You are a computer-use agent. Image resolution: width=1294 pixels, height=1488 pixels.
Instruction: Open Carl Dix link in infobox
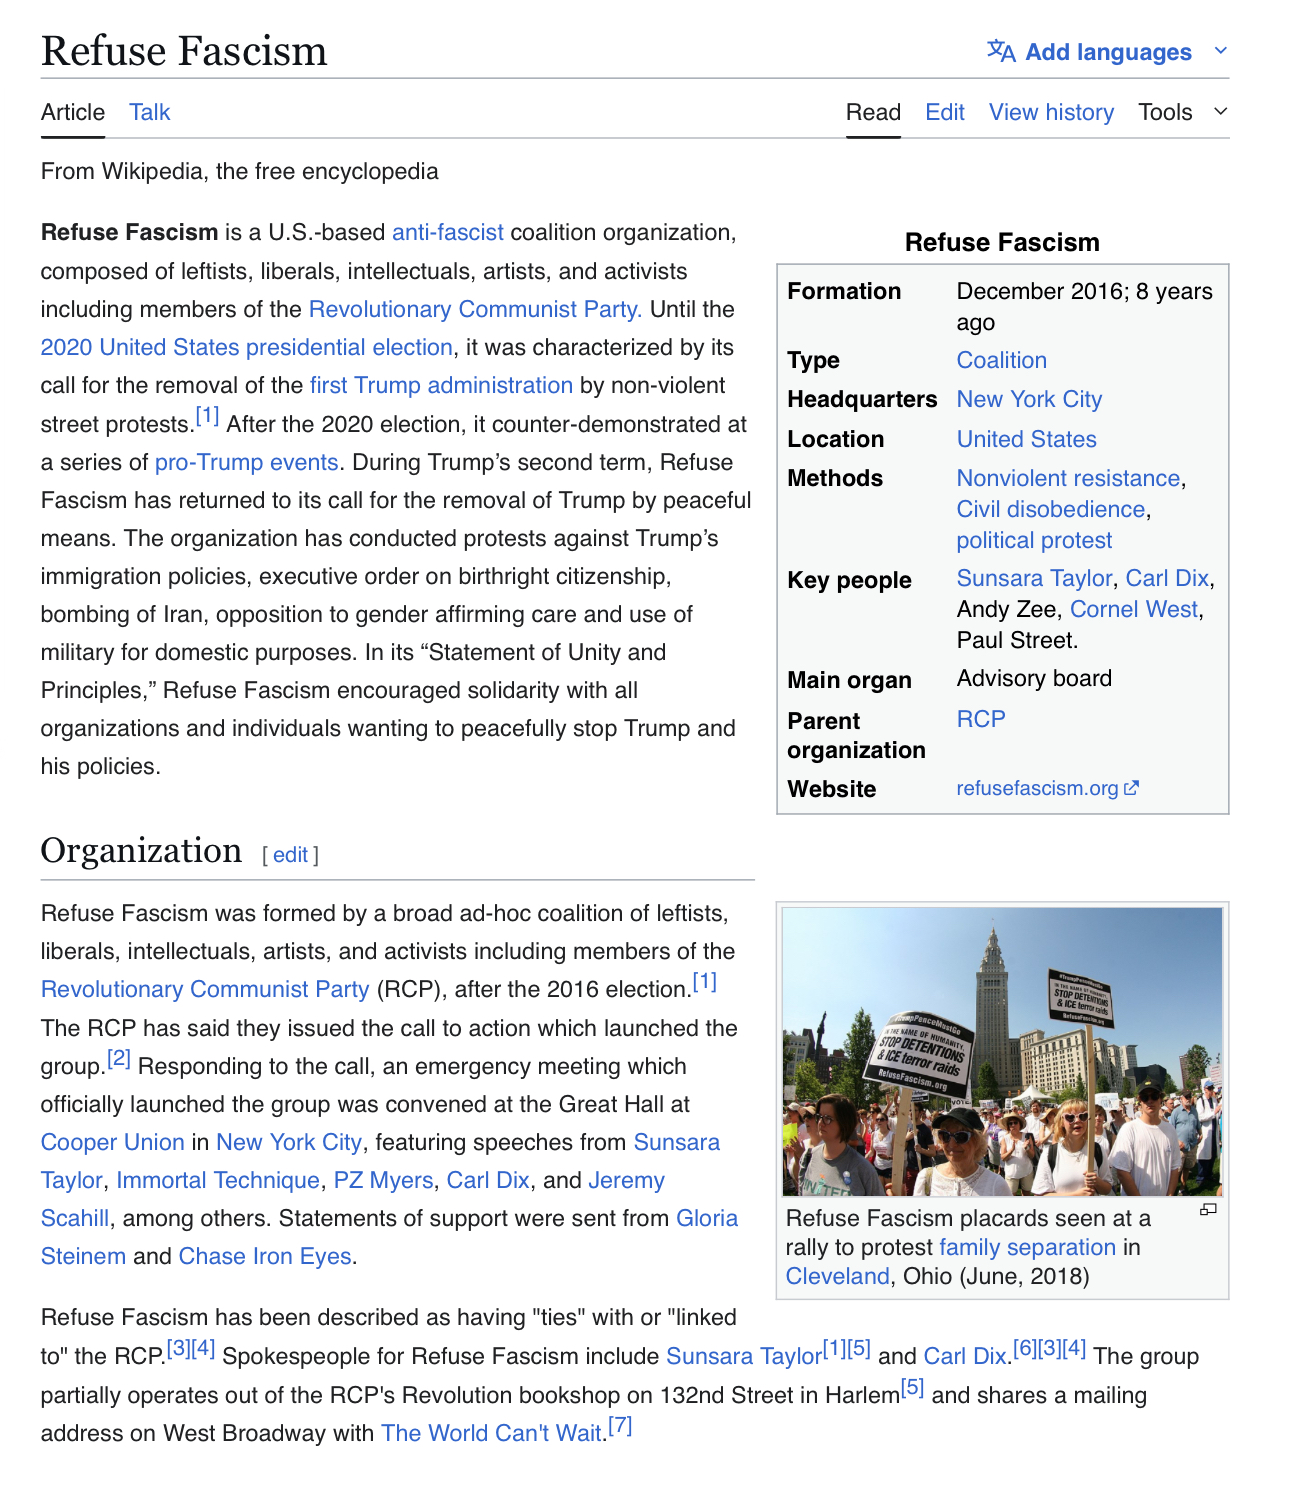(x=1167, y=578)
